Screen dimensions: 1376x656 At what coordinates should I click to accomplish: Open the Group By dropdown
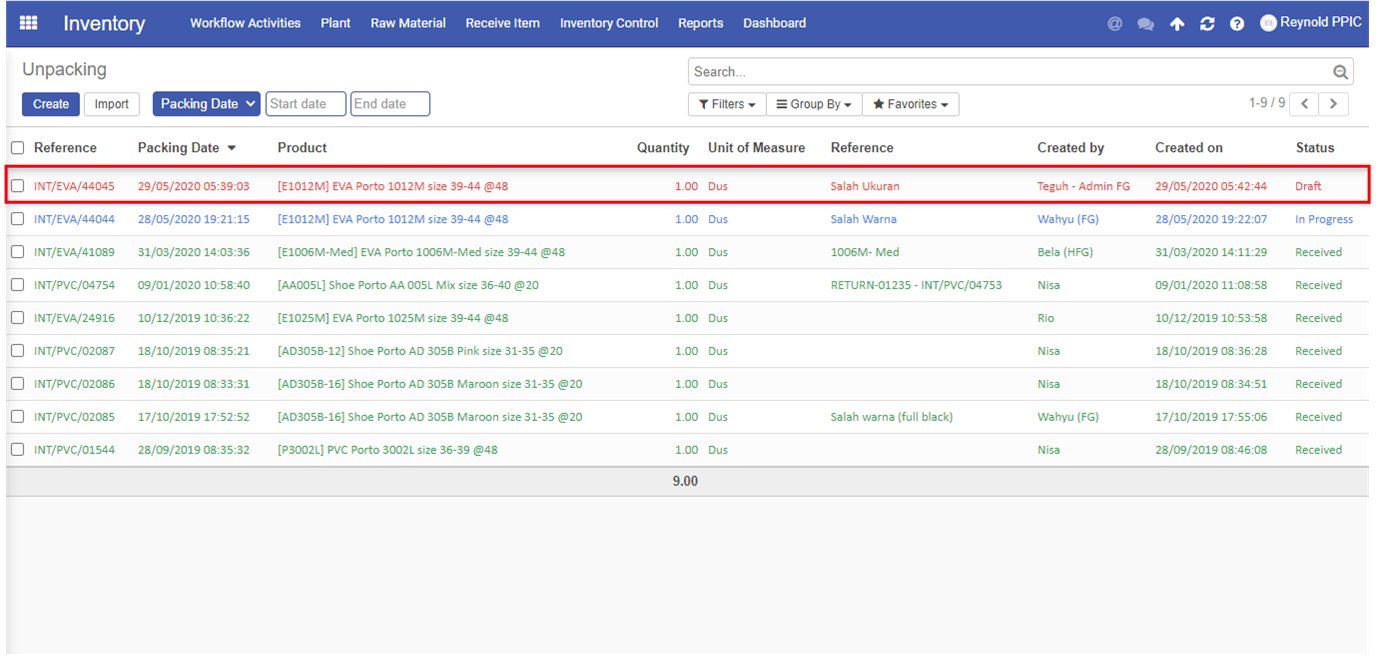(x=814, y=104)
